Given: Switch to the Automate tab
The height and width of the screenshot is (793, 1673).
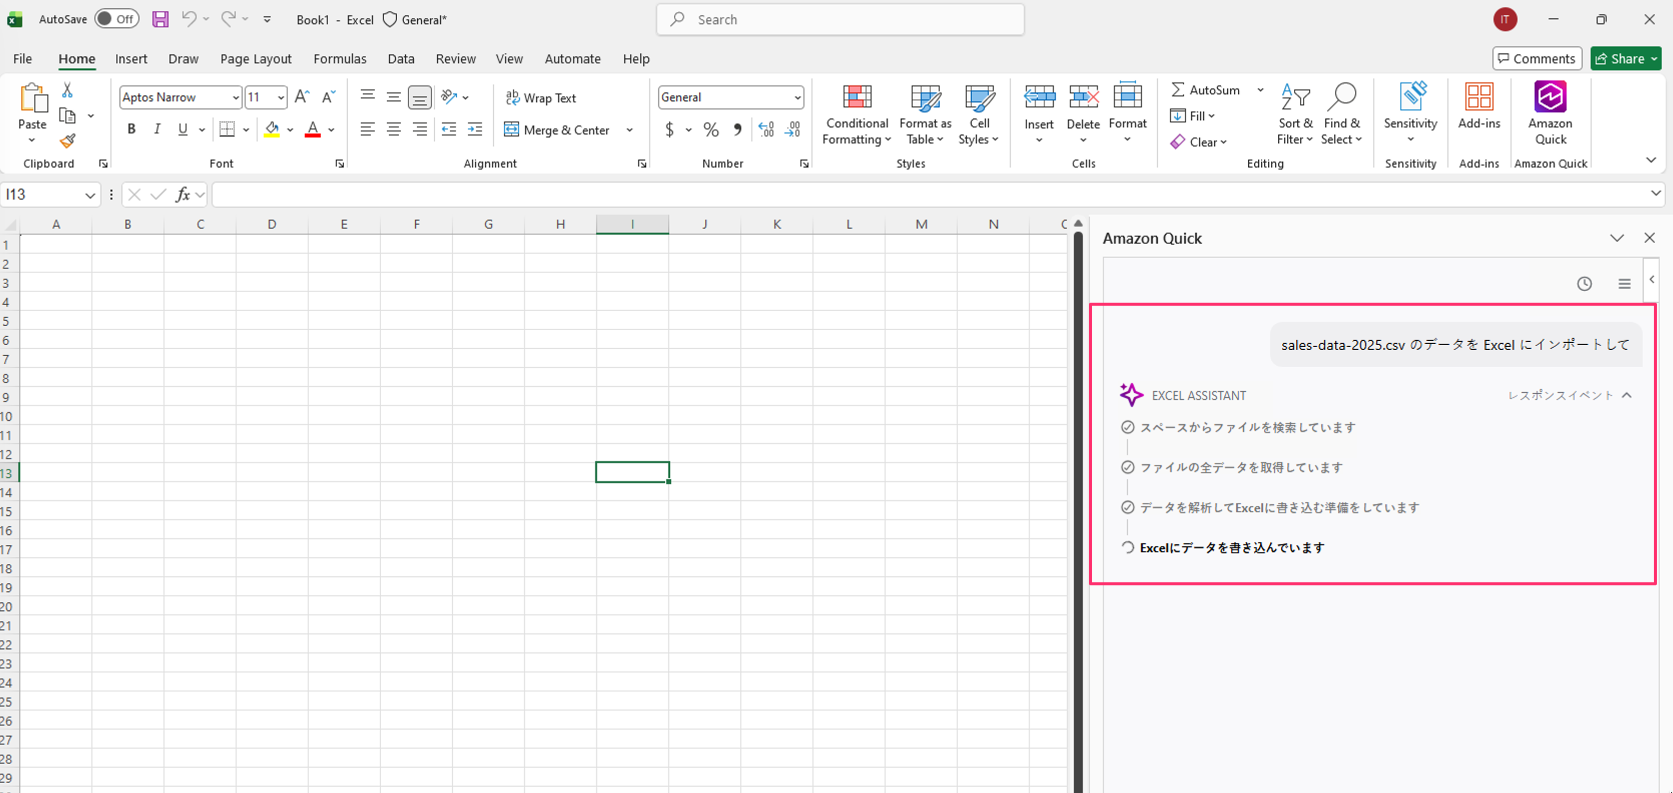Looking at the screenshot, I should click(x=573, y=59).
